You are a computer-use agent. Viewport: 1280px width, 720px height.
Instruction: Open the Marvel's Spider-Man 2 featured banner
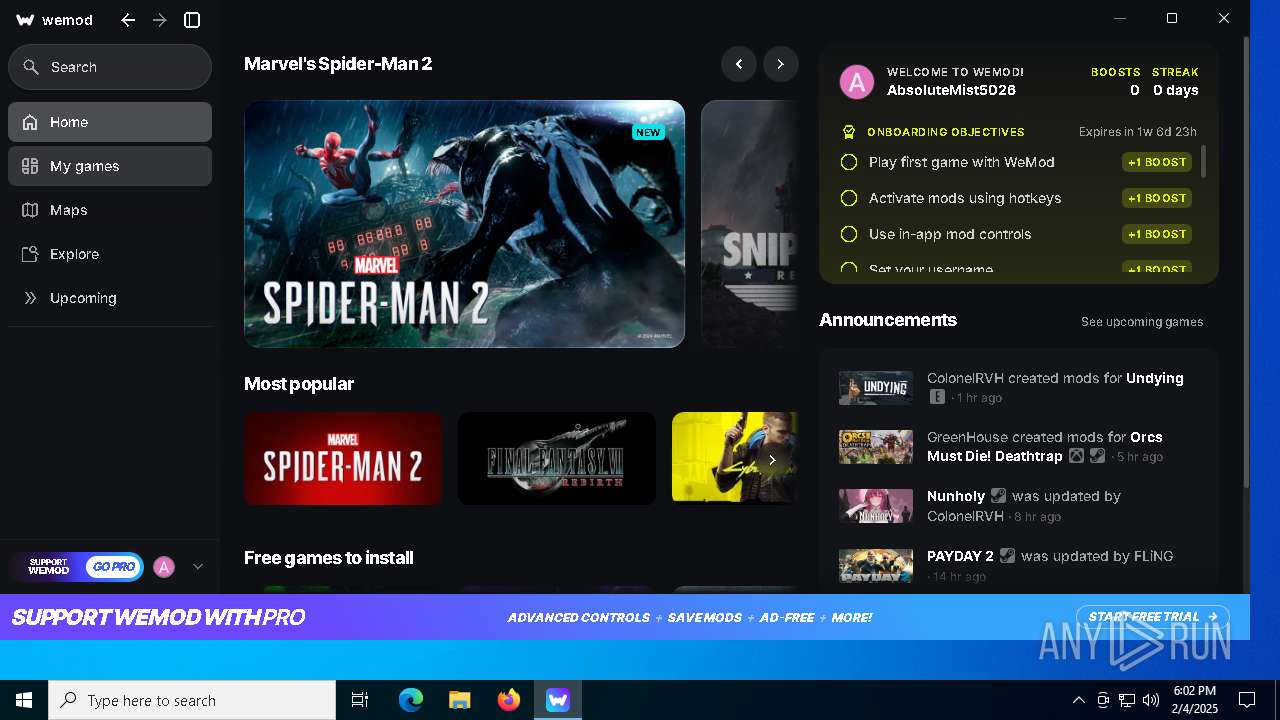[x=465, y=224]
